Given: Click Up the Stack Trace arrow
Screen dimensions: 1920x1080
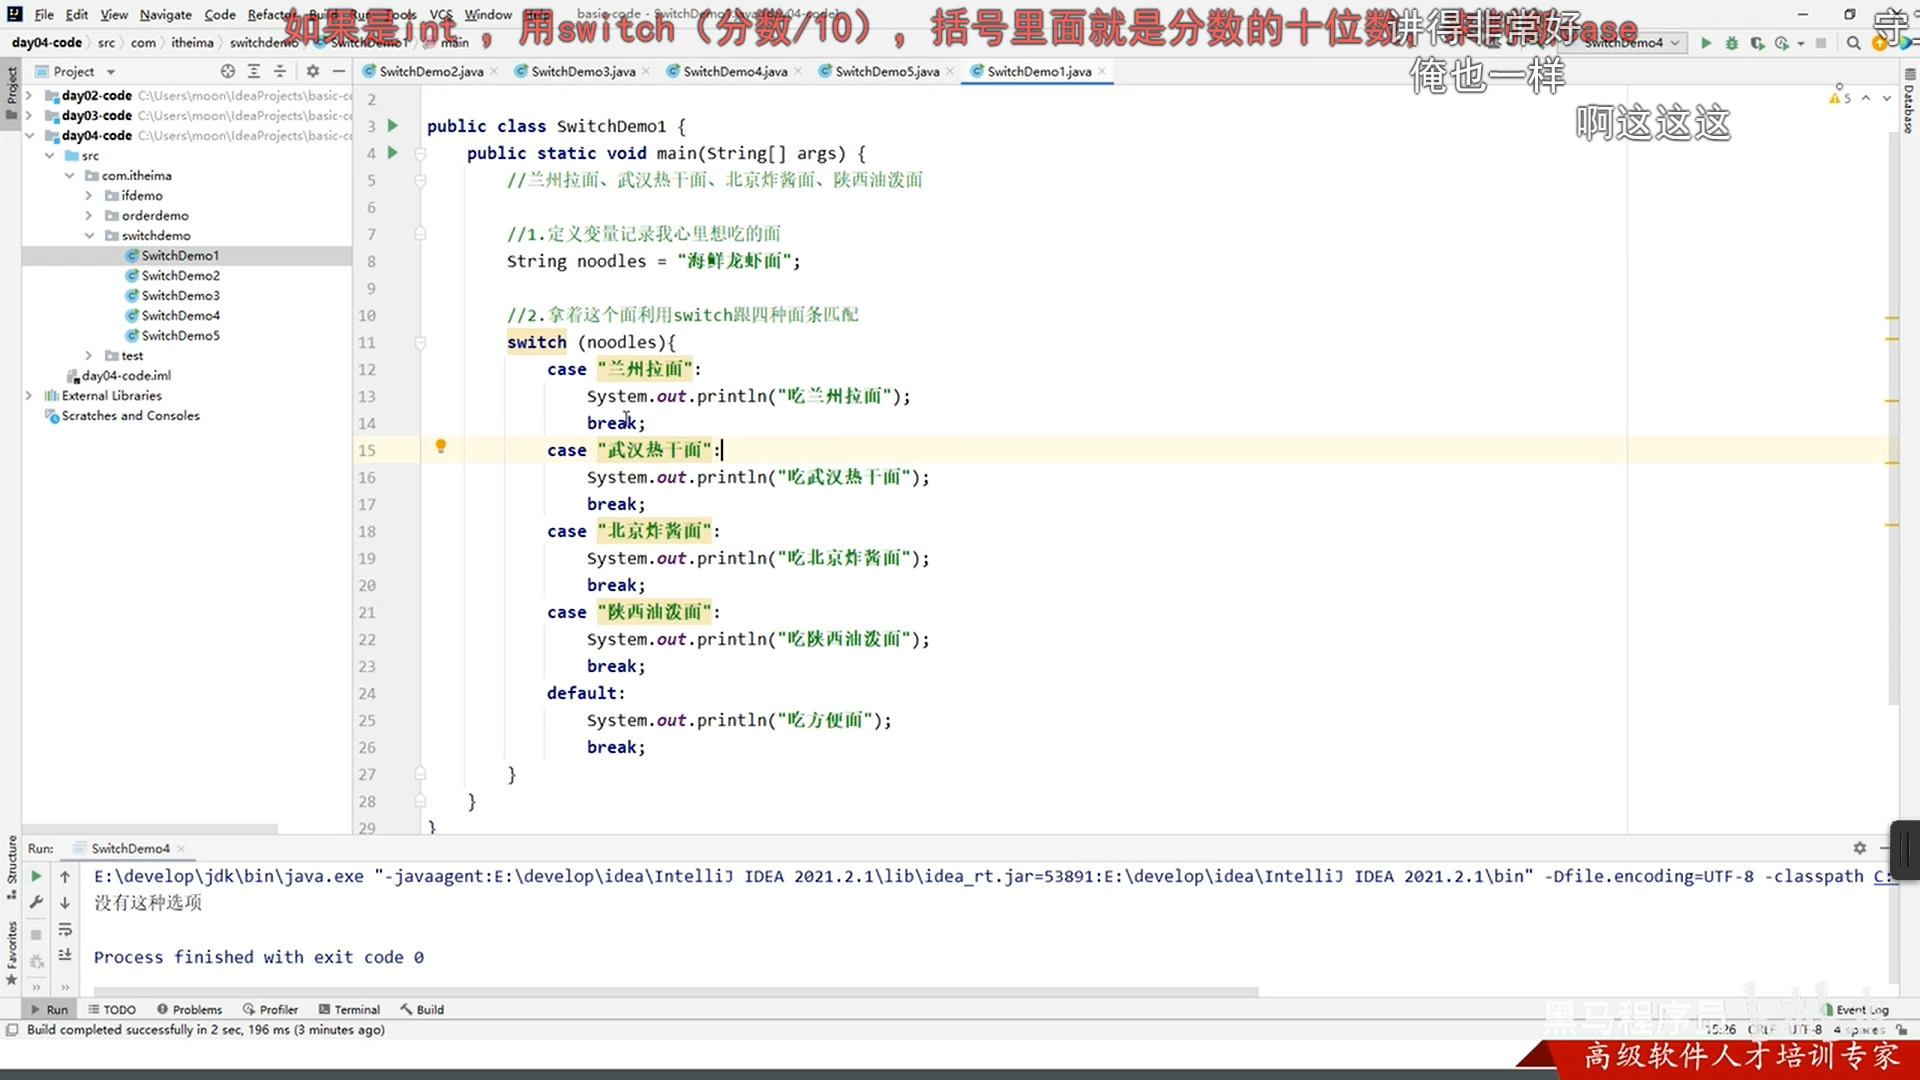Looking at the screenshot, I should coord(65,876).
